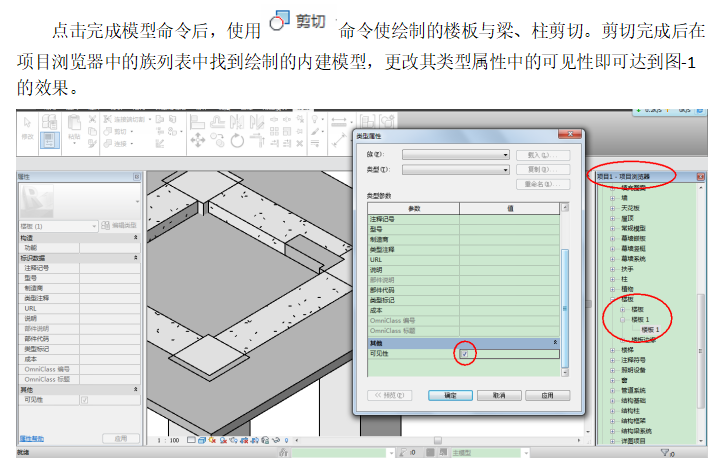Click the 连接端切割 cope icon

(107, 119)
